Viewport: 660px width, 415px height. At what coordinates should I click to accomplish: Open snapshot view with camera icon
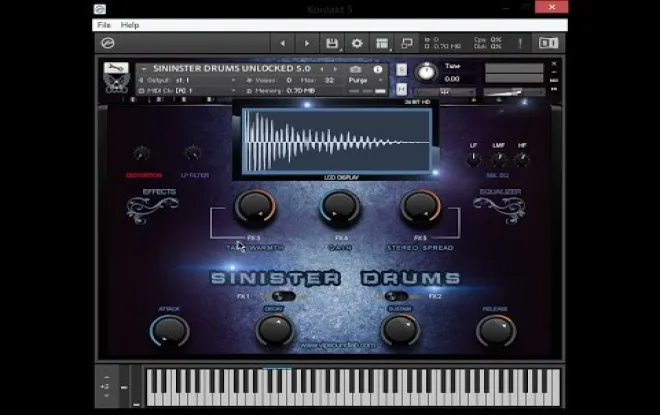point(355,69)
